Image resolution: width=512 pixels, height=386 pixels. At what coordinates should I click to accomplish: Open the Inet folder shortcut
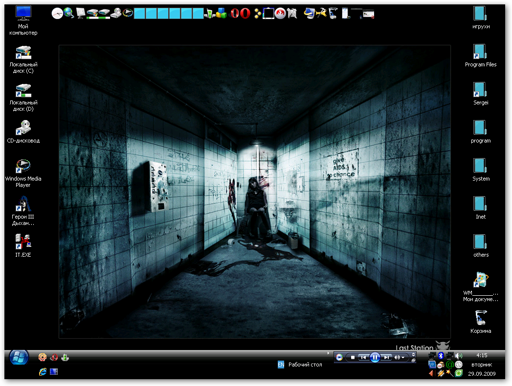(x=480, y=208)
